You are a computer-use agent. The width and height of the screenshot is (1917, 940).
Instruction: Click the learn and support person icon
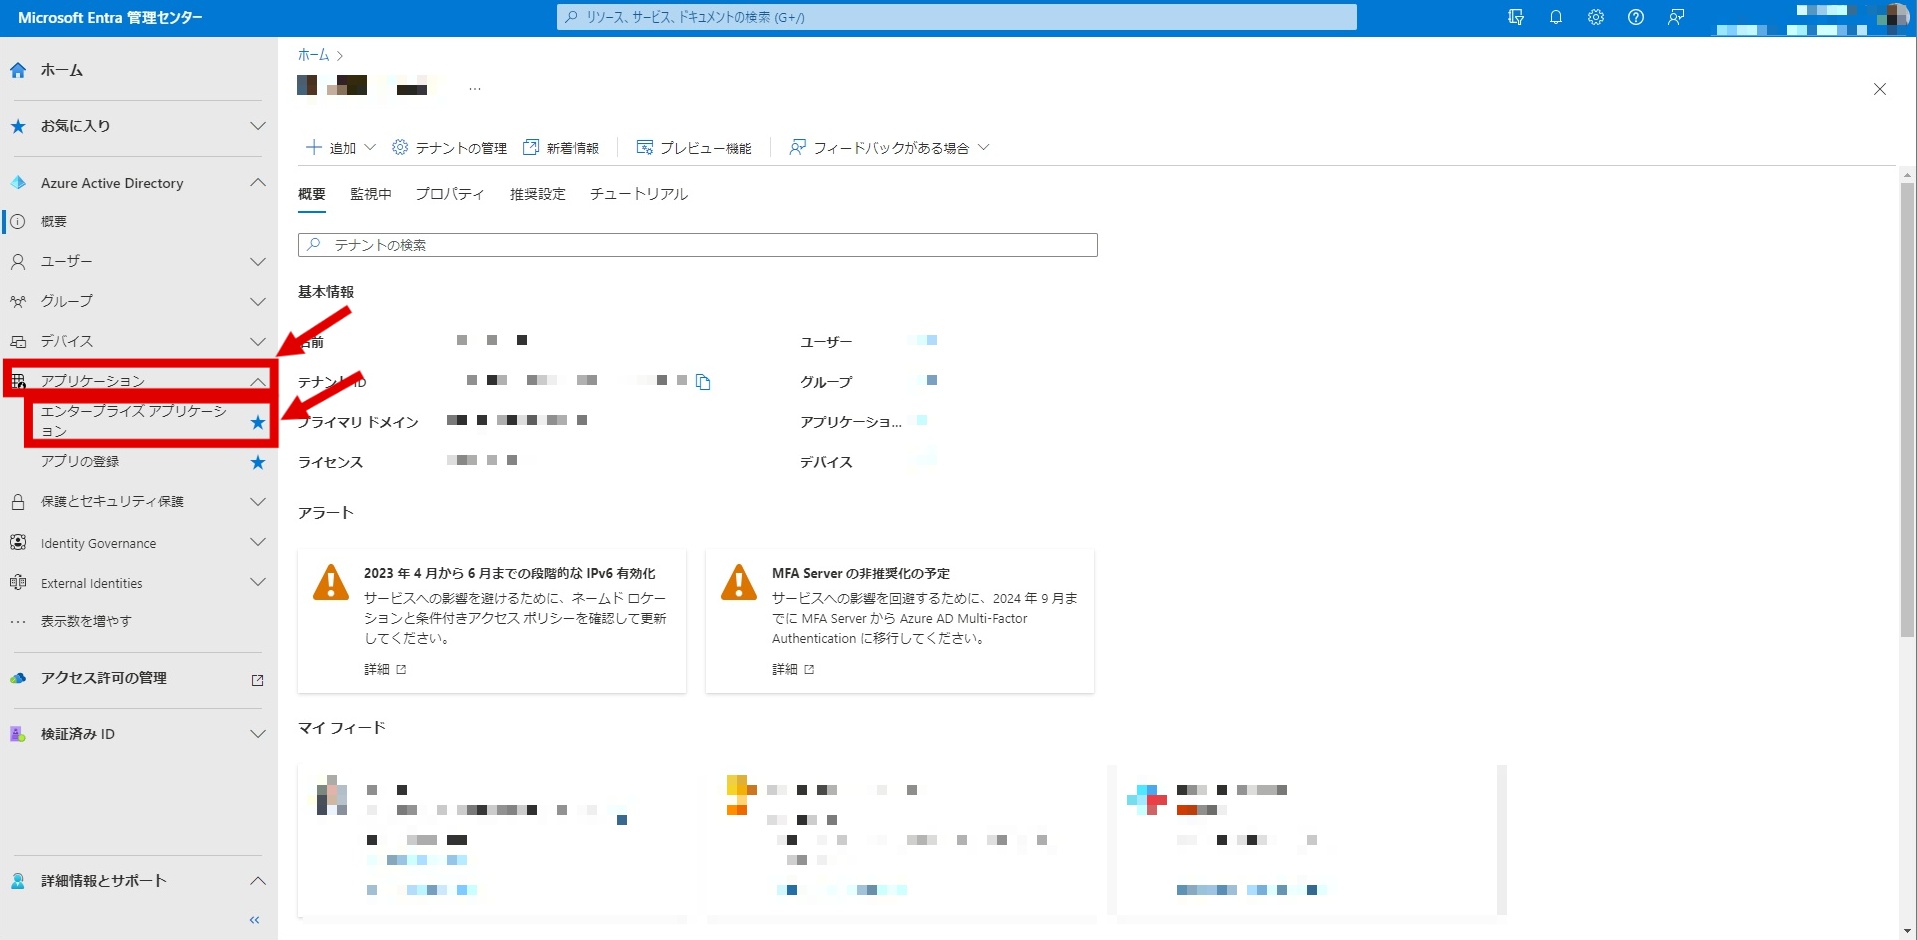click(x=18, y=881)
